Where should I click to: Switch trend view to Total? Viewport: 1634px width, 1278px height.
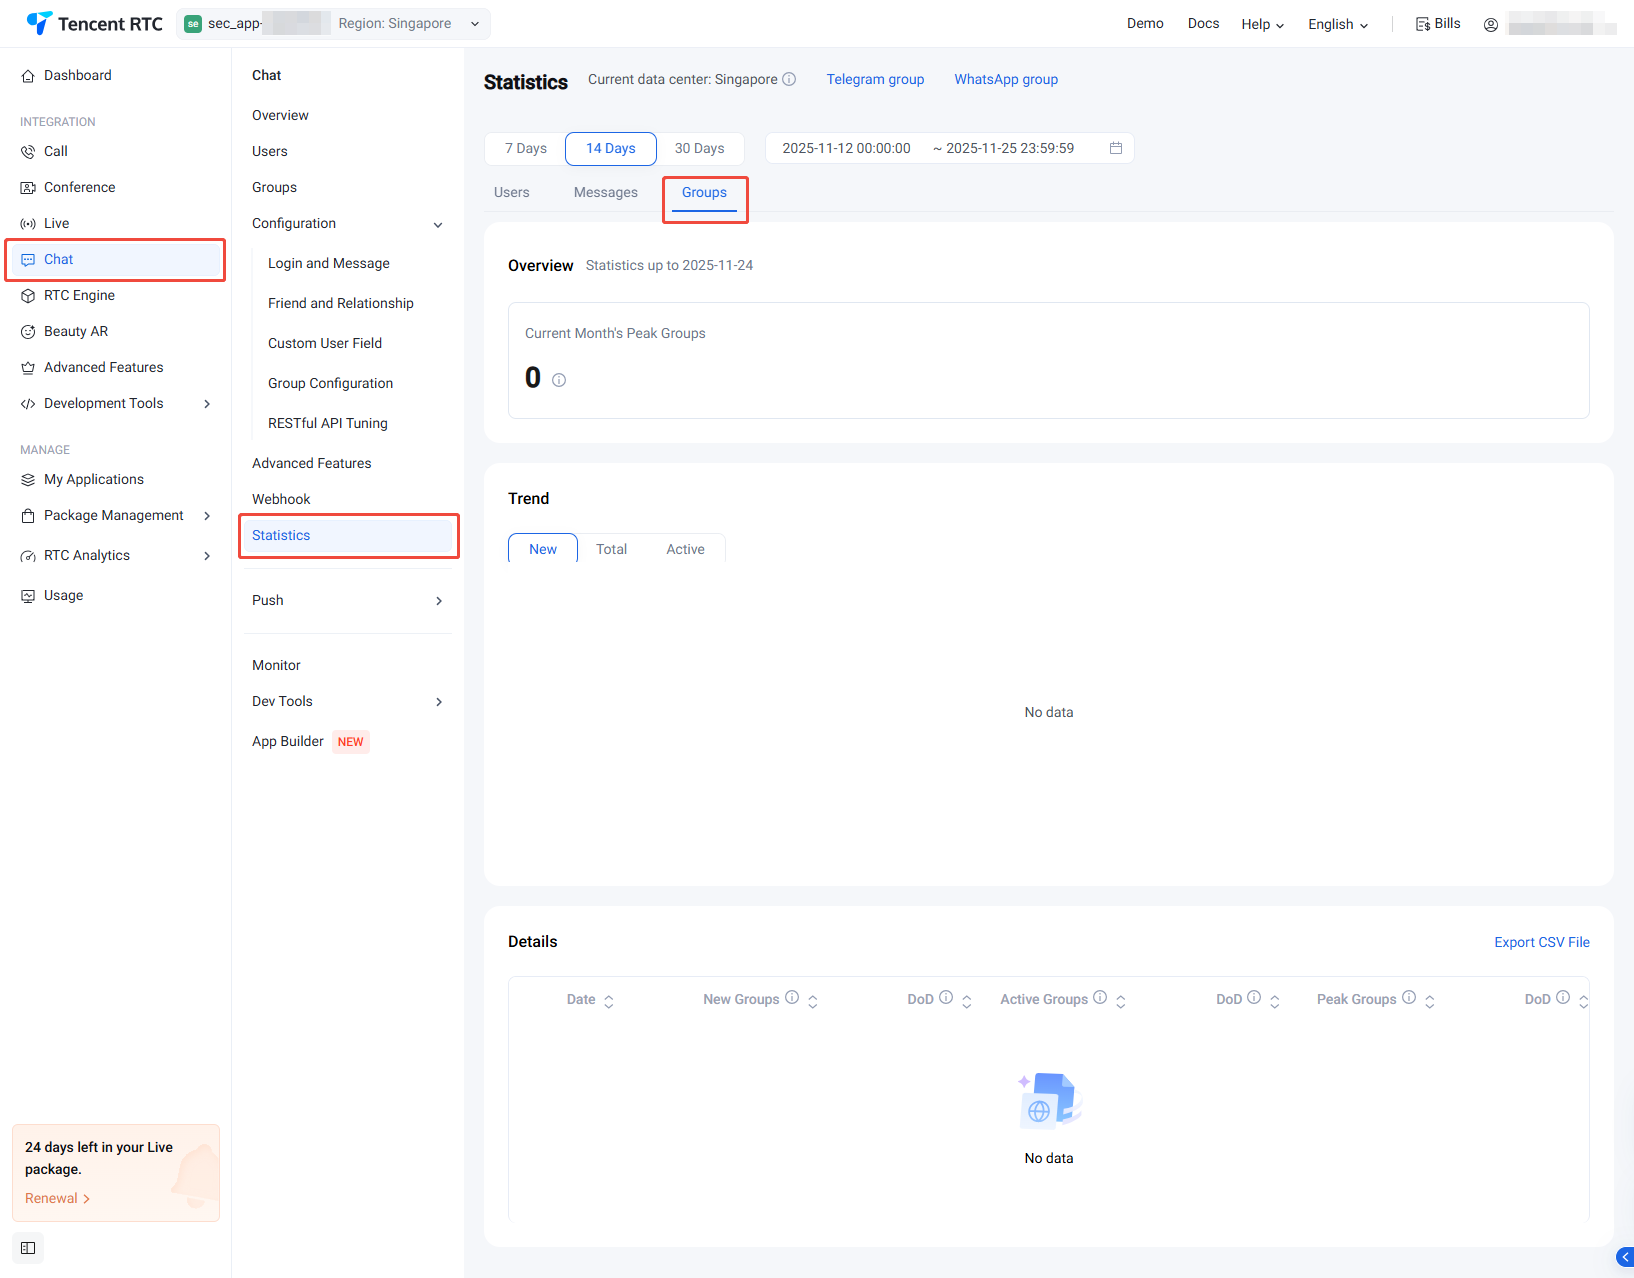tap(611, 549)
